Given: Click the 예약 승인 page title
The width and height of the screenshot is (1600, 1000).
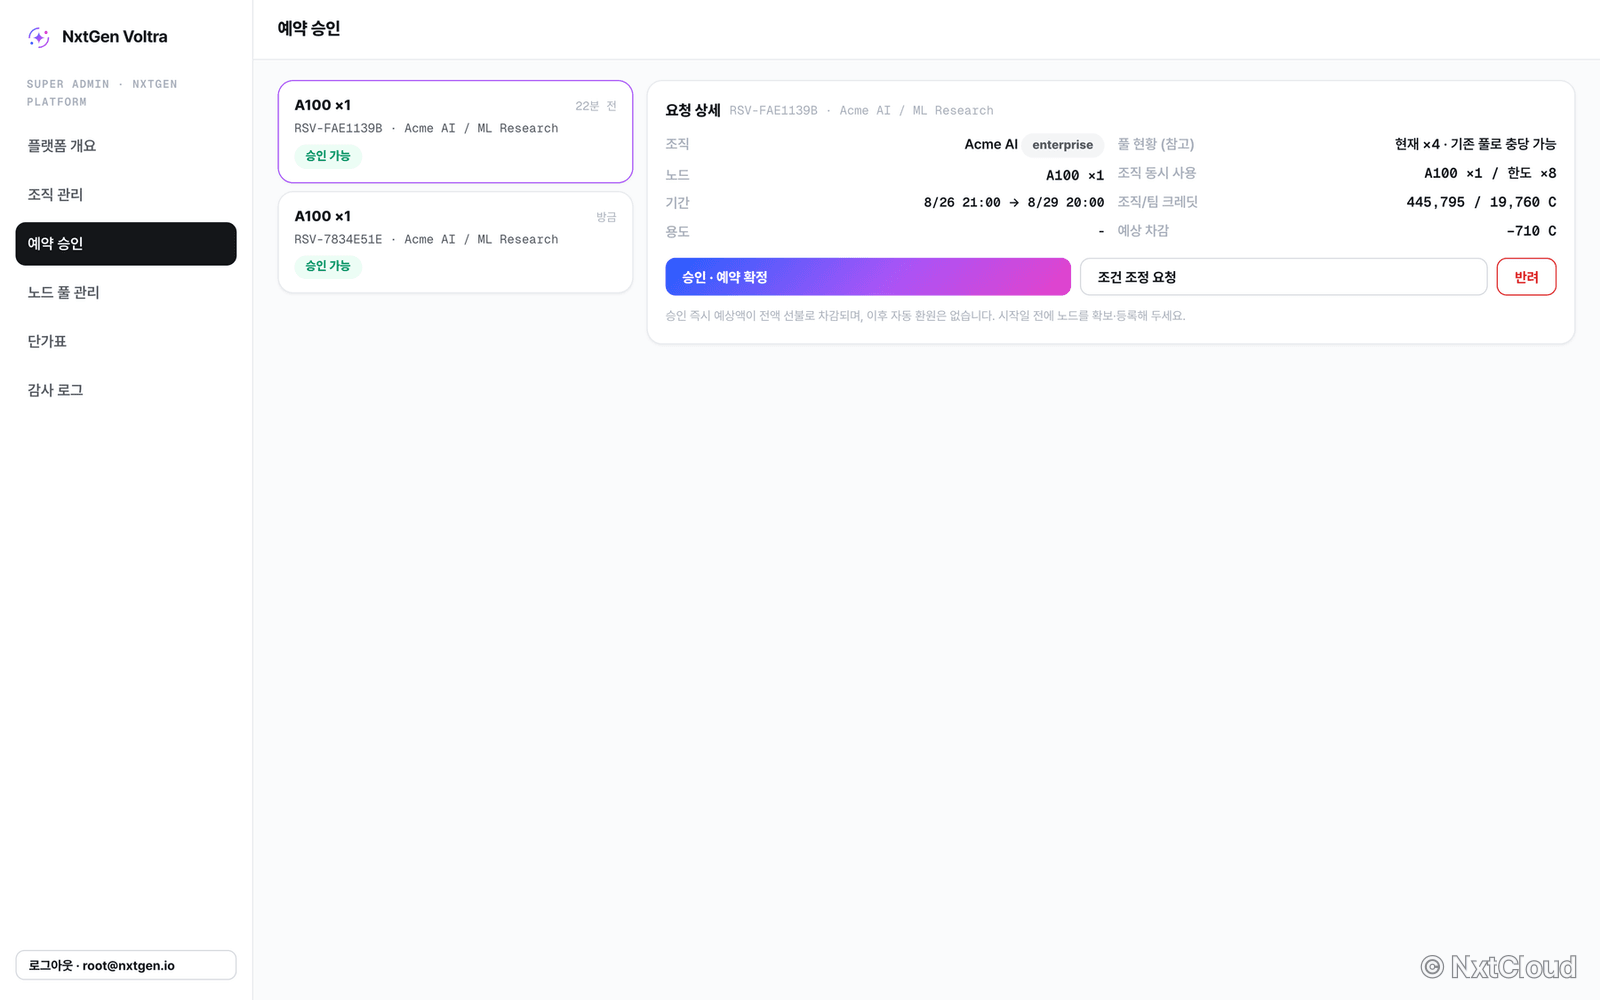Looking at the screenshot, I should (309, 29).
